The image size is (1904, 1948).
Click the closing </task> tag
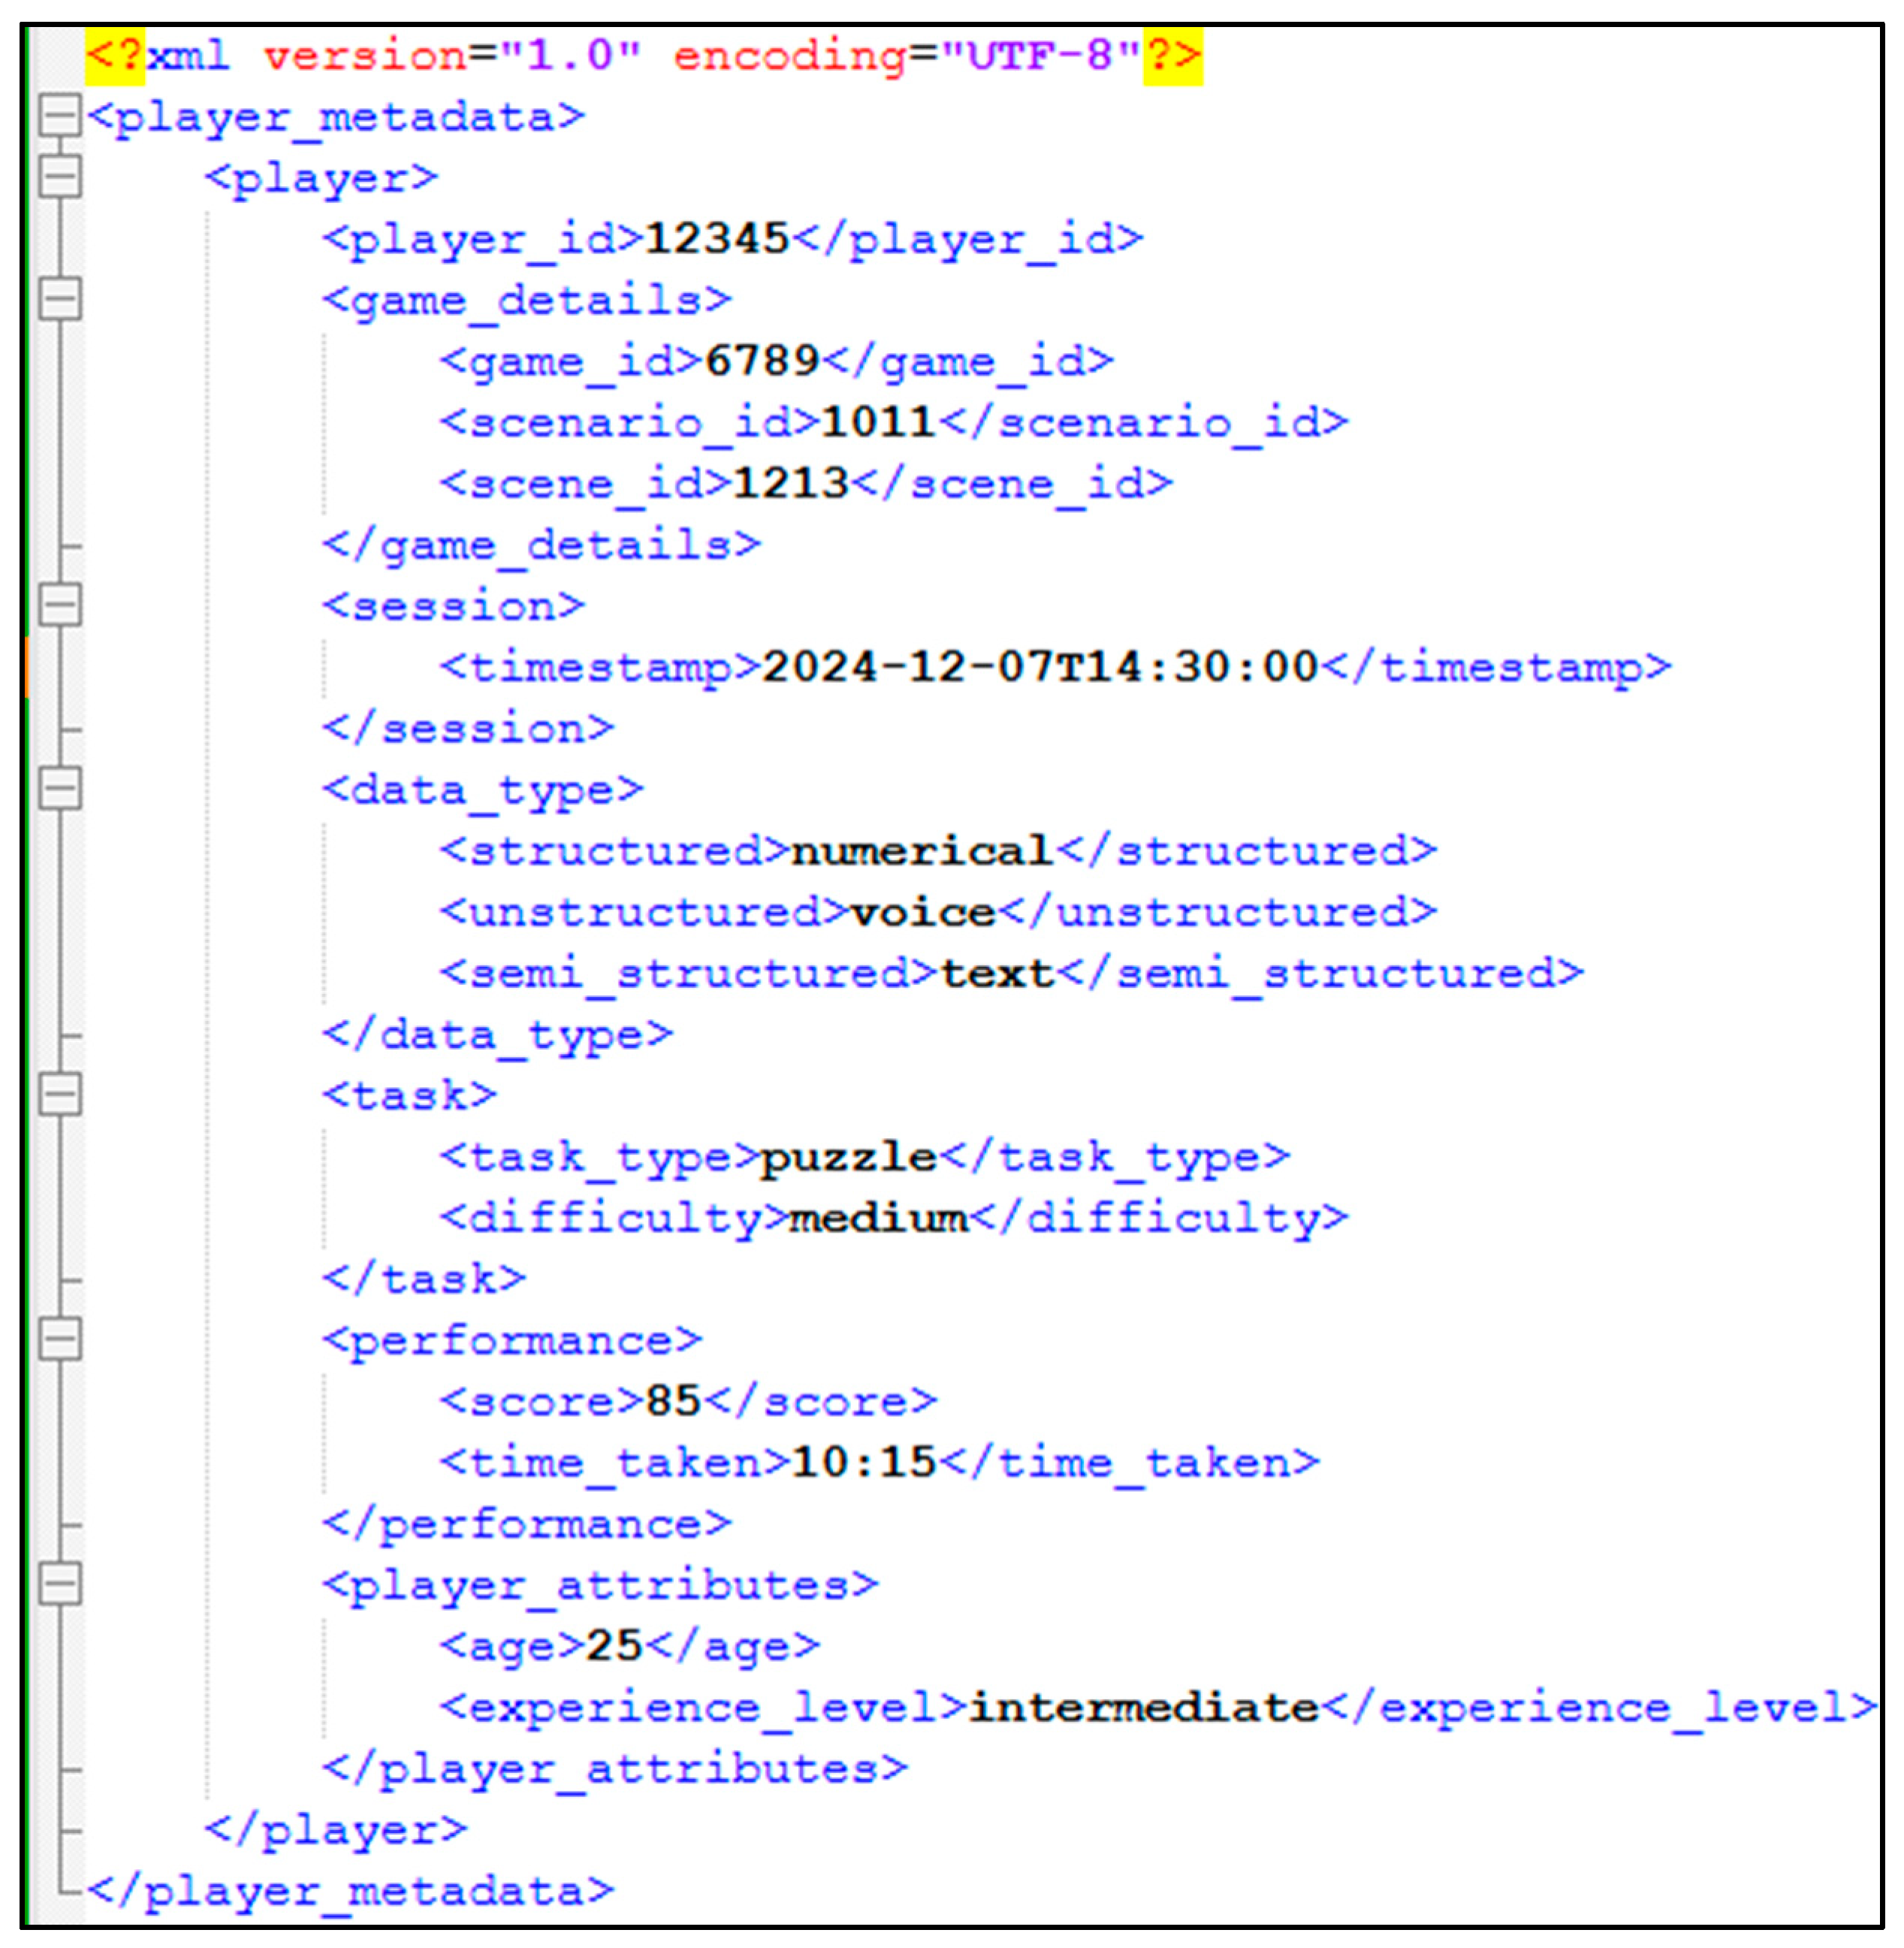(x=424, y=1279)
